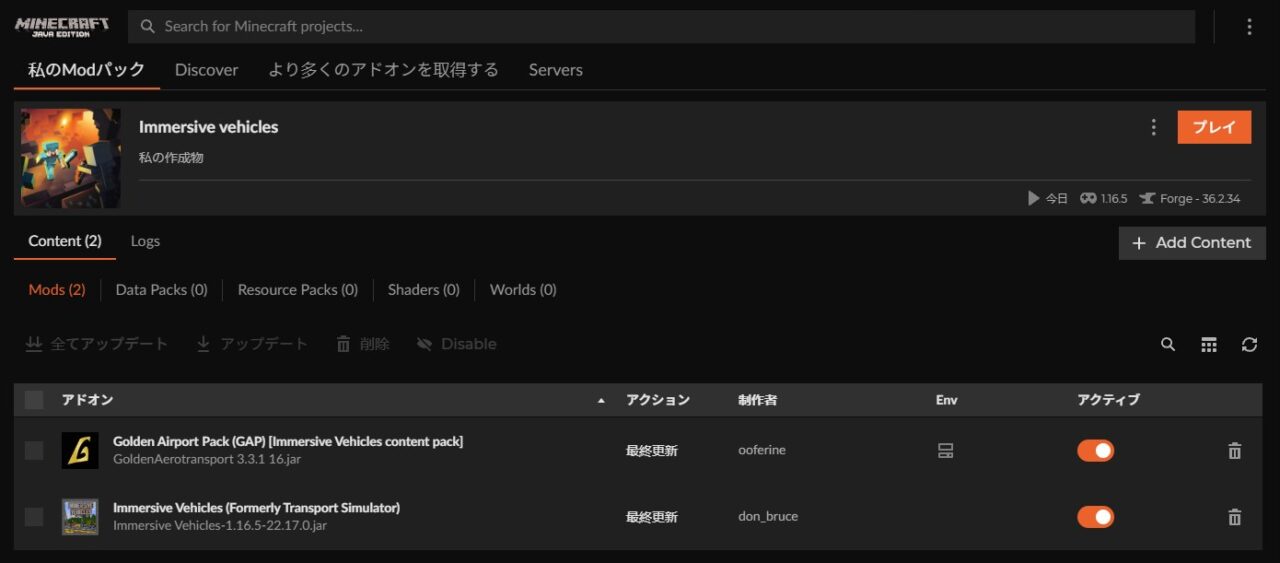Click the search addons magnifier icon

pyautogui.click(x=1168, y=344)
